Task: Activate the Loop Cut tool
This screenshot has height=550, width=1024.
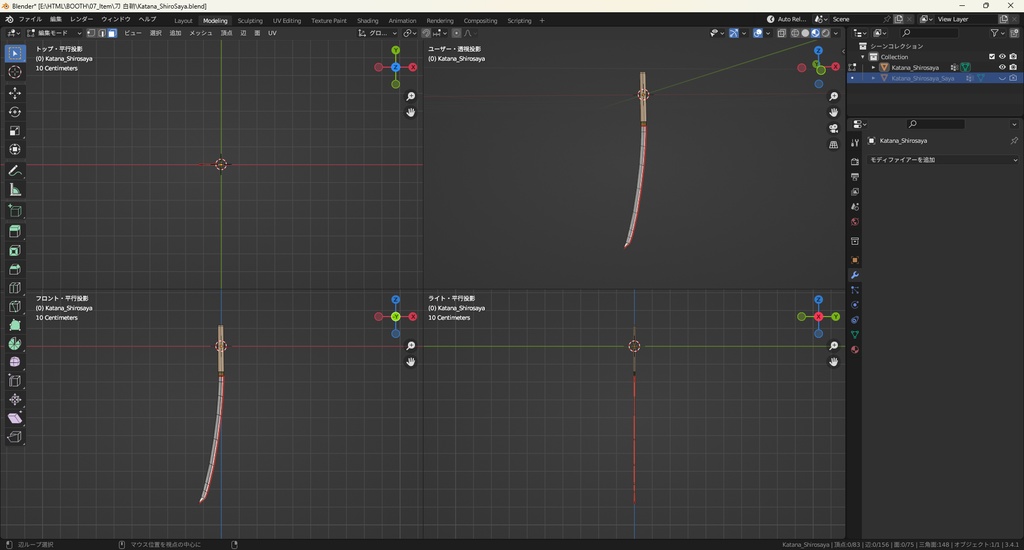Action: point(15,288)
